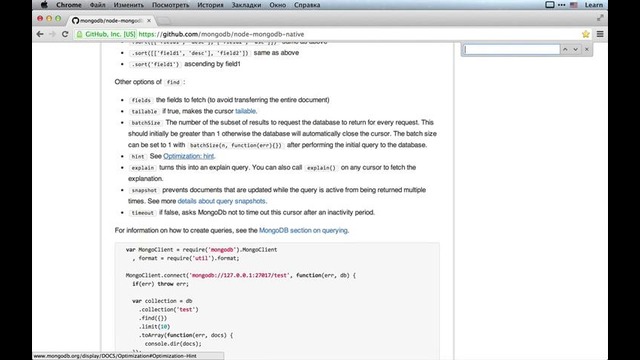Open the Optimization: hint link
640x360 pixels.
[x=189, y=156]
